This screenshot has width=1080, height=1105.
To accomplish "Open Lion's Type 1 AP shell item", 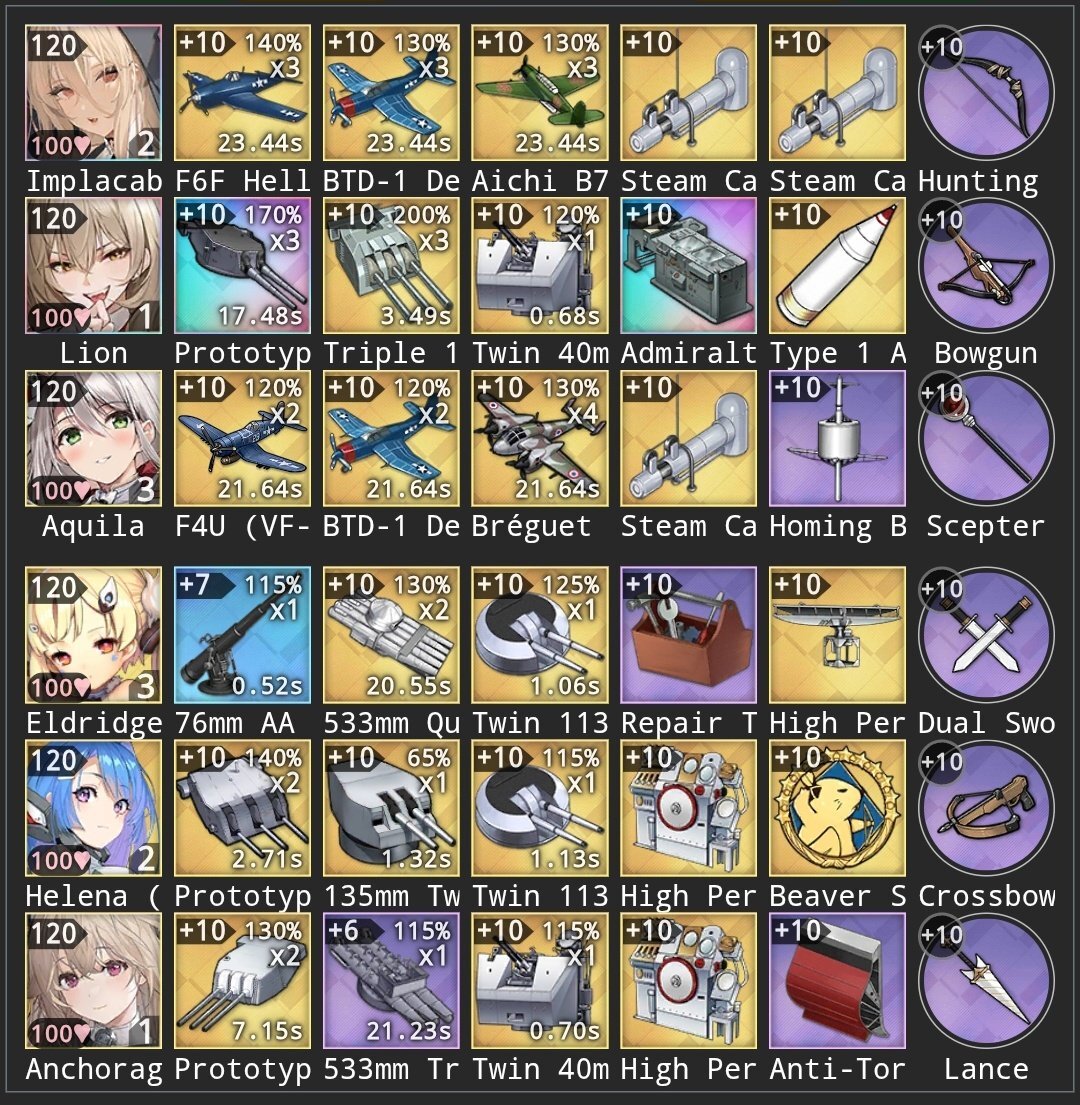I will pyautogui.click(x=837, y=265).
